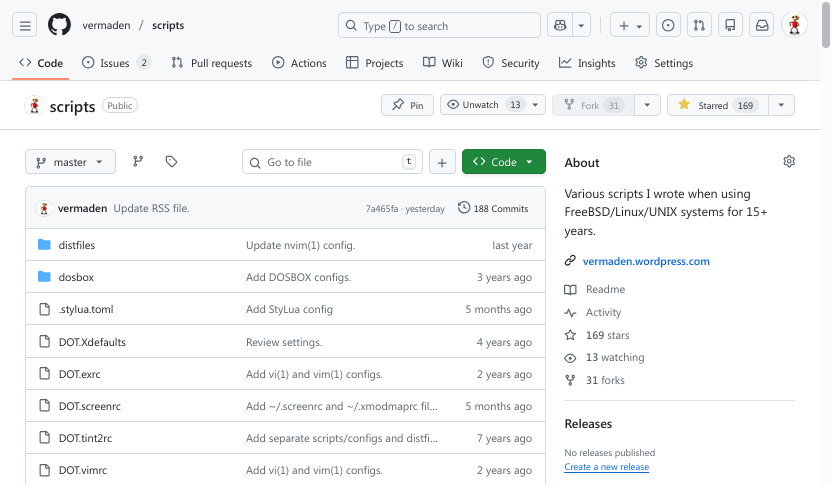Image resolution: width=832 pixels, height=485 pixels.
Task: Open the issues header icon
Action: (x=669, y=25)
